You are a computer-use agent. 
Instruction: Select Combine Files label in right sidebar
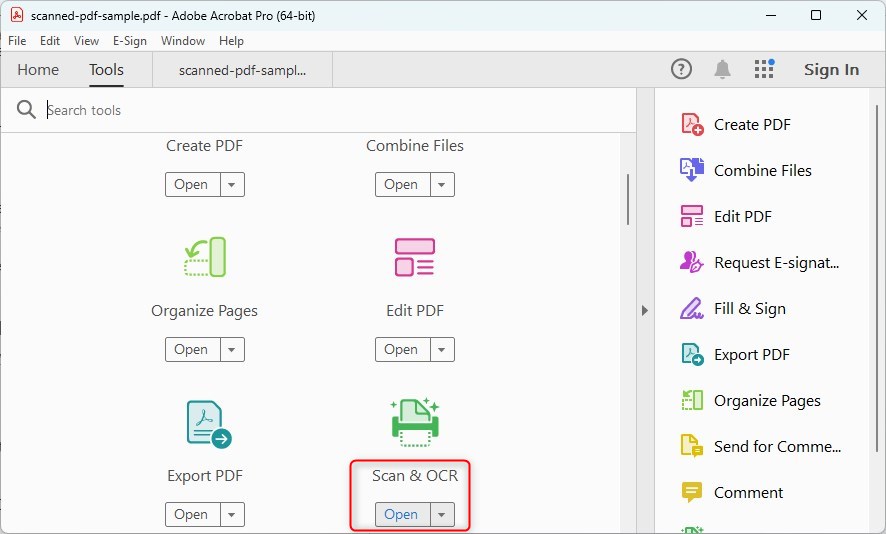coord(762,170)
